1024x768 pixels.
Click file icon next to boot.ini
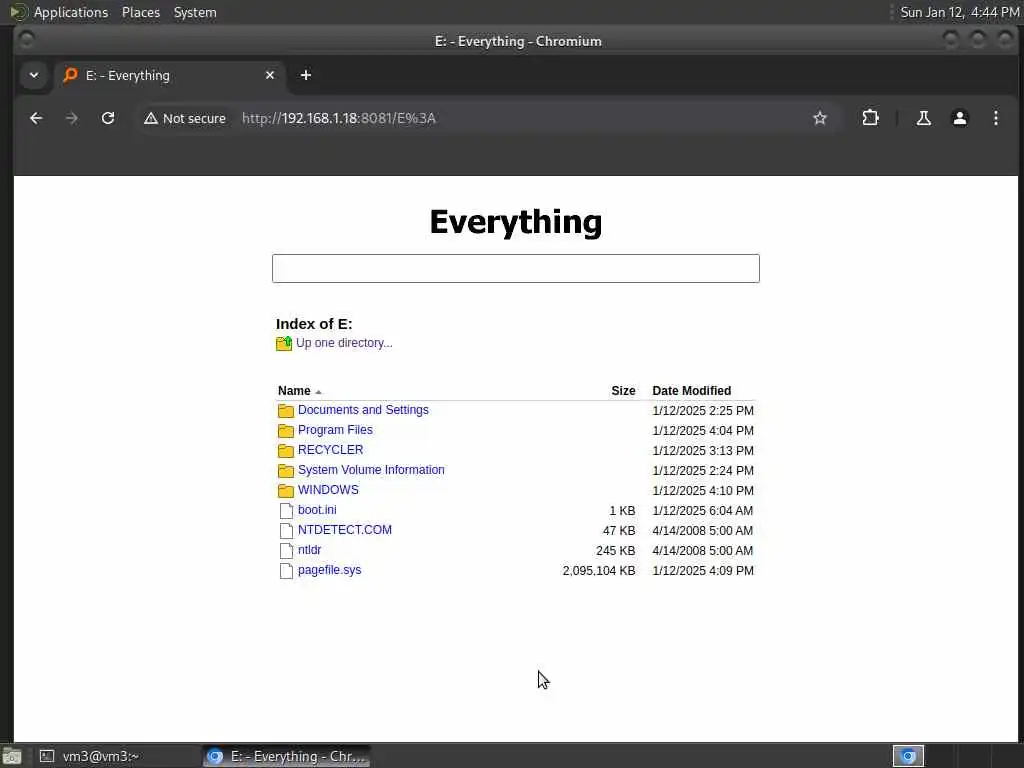pyautogui.click(x=286, y=511)
